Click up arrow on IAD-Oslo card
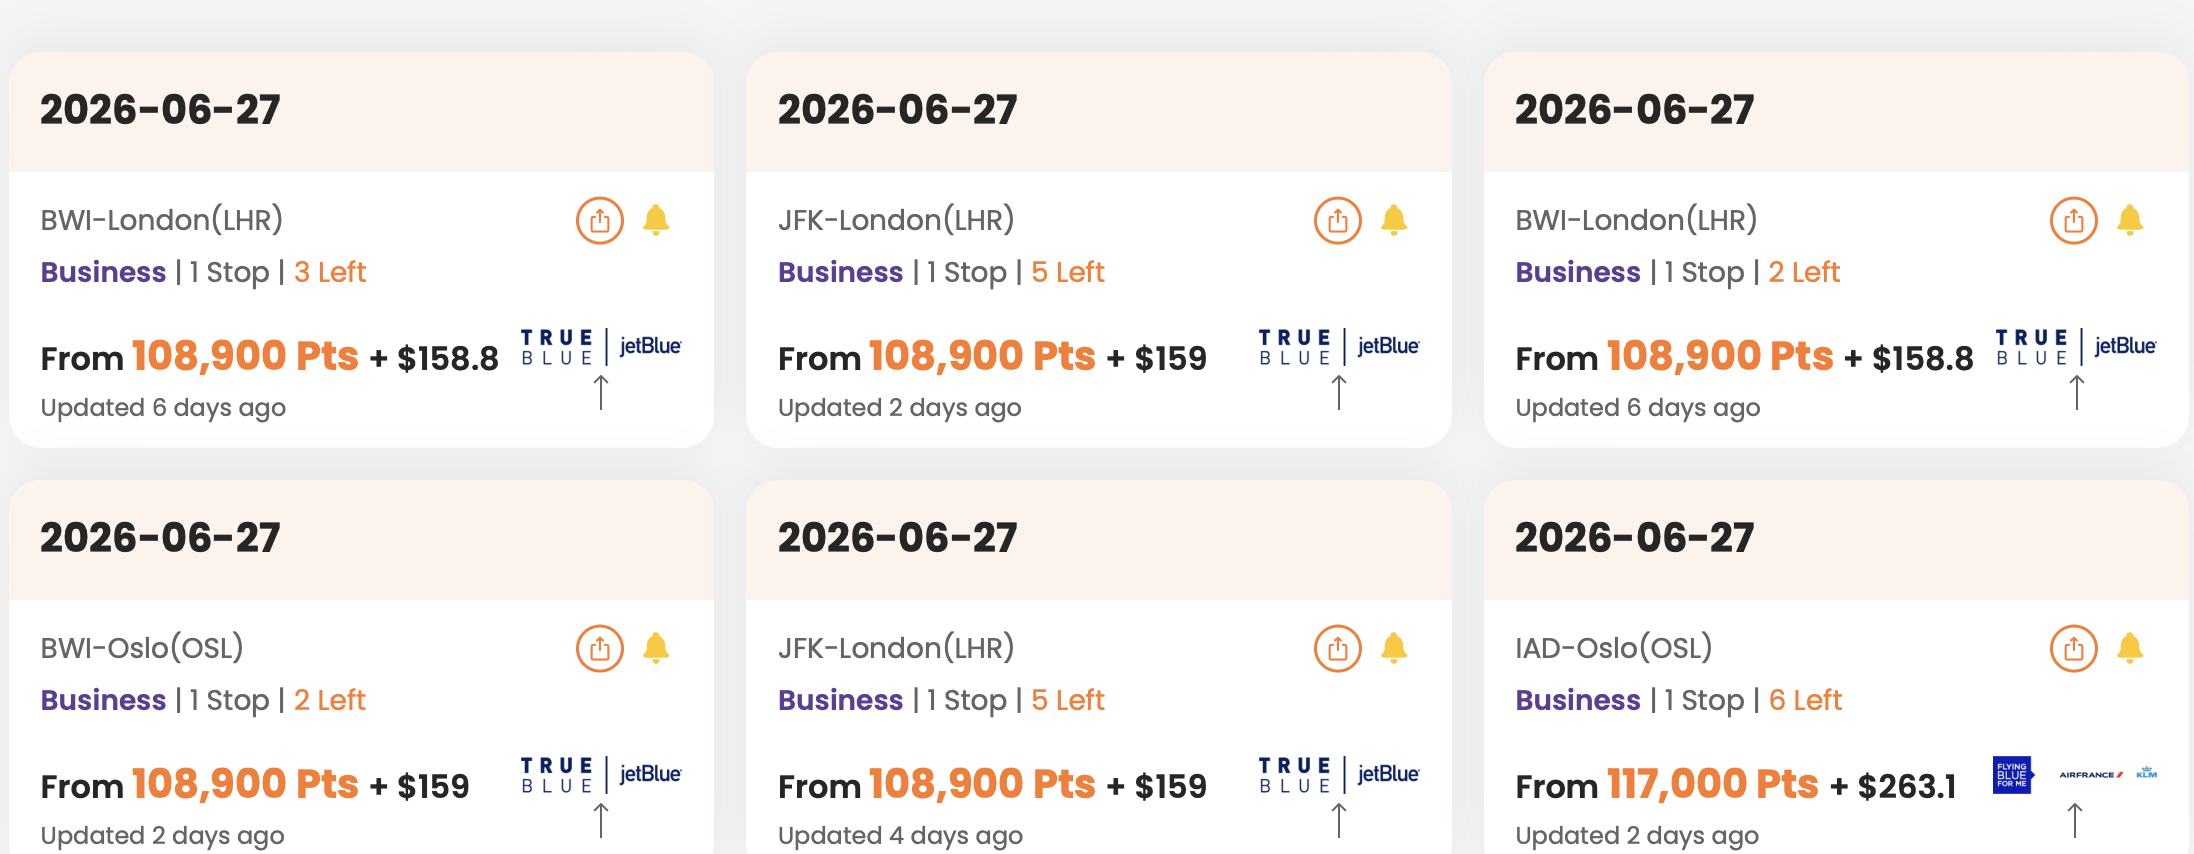 pyautogui.click(x=2075, y=820)
